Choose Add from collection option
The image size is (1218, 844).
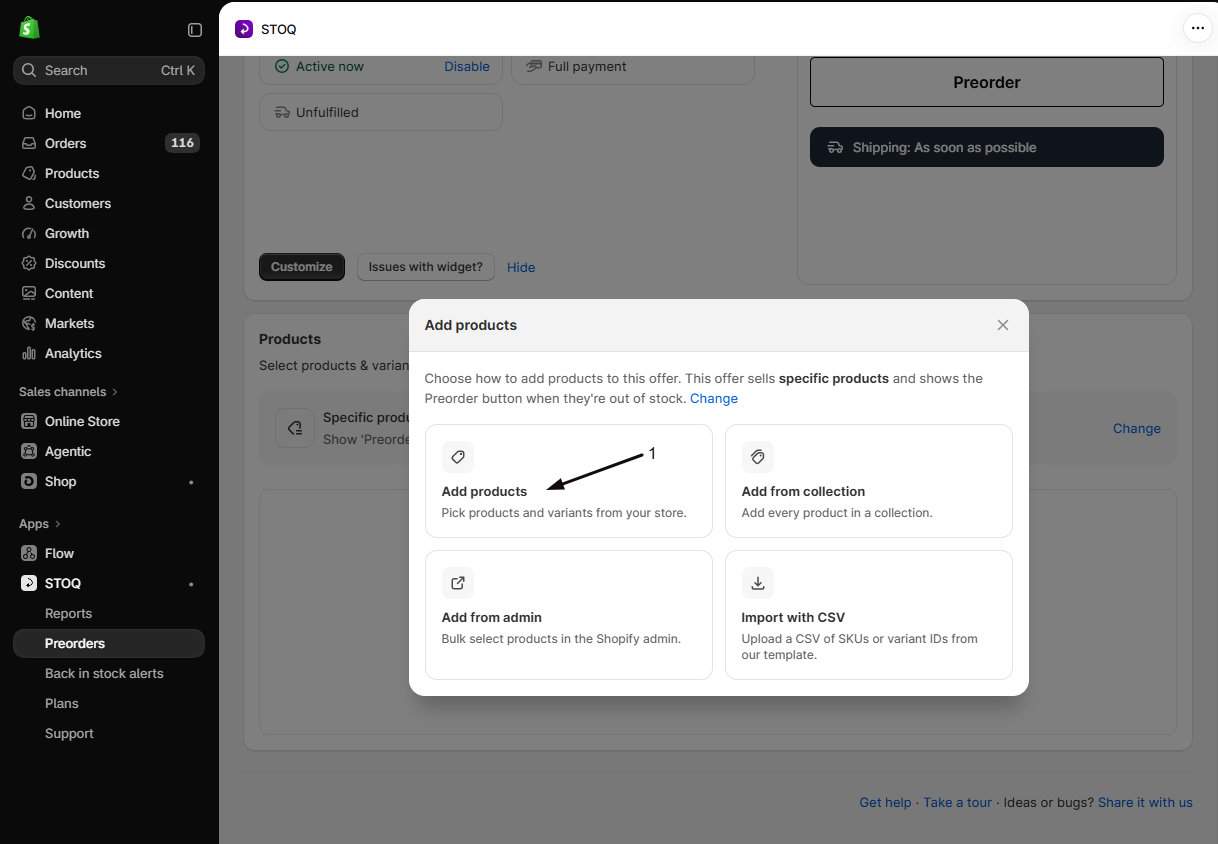[x=869, y=481]
